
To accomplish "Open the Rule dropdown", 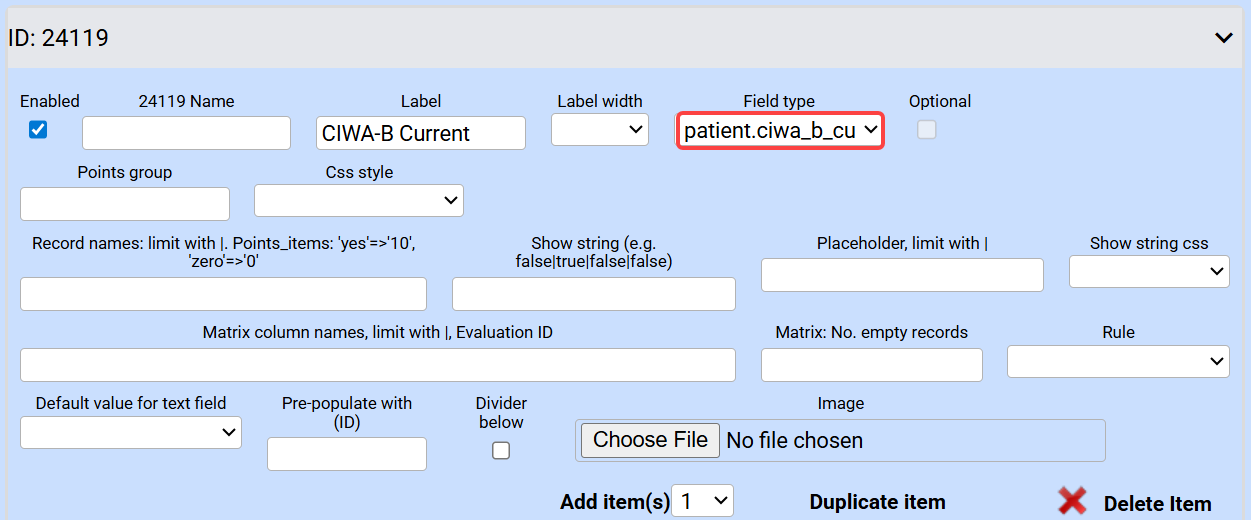I will click(x=1118, y=361).
